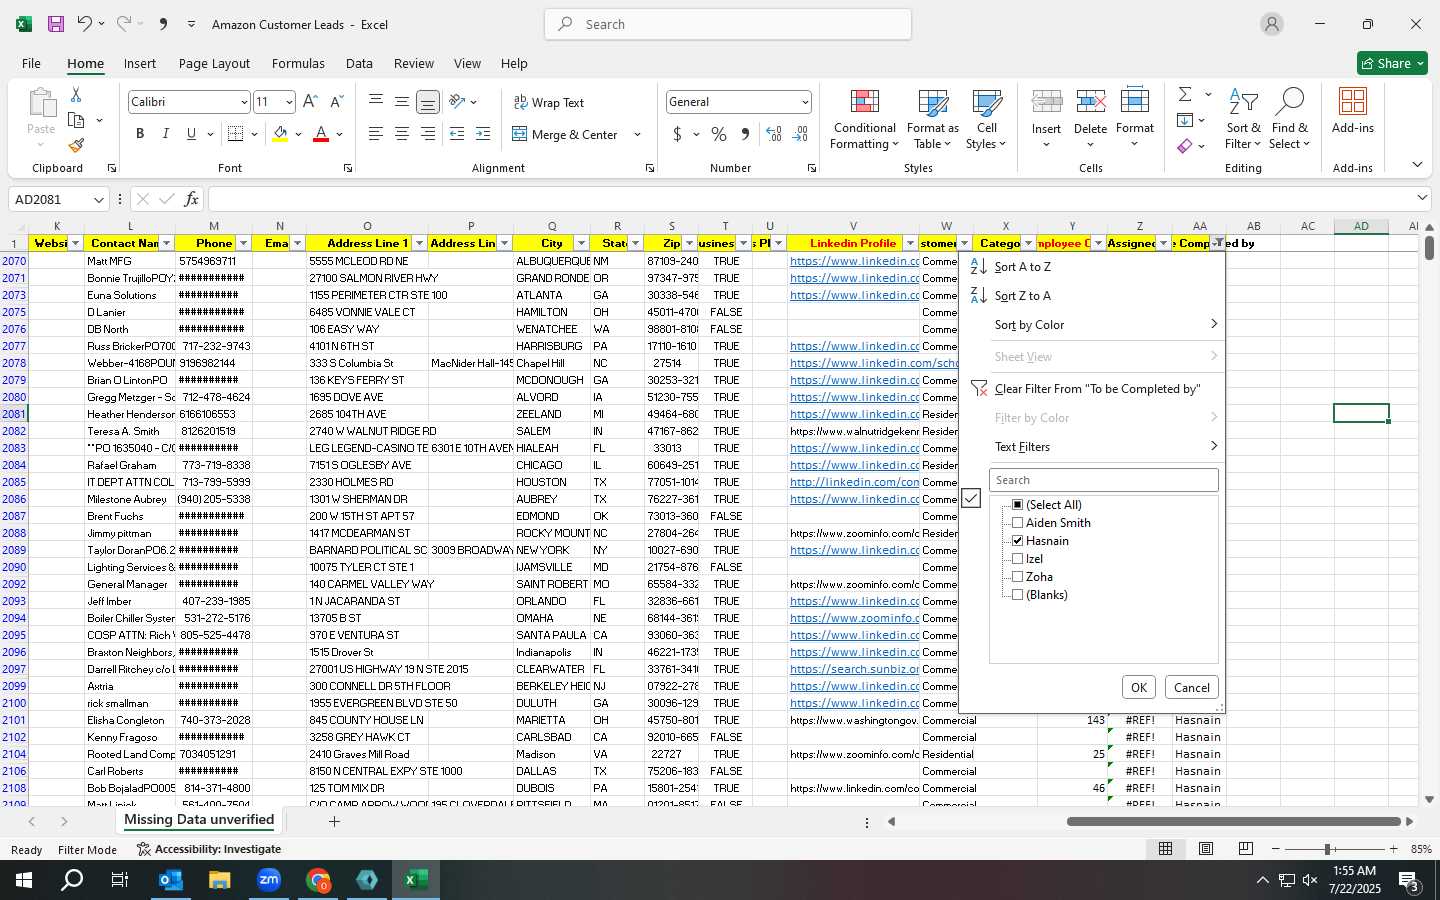Open the Font name dropdown
The height and width of the screenshot is (900, 1440).
[243, 102]
